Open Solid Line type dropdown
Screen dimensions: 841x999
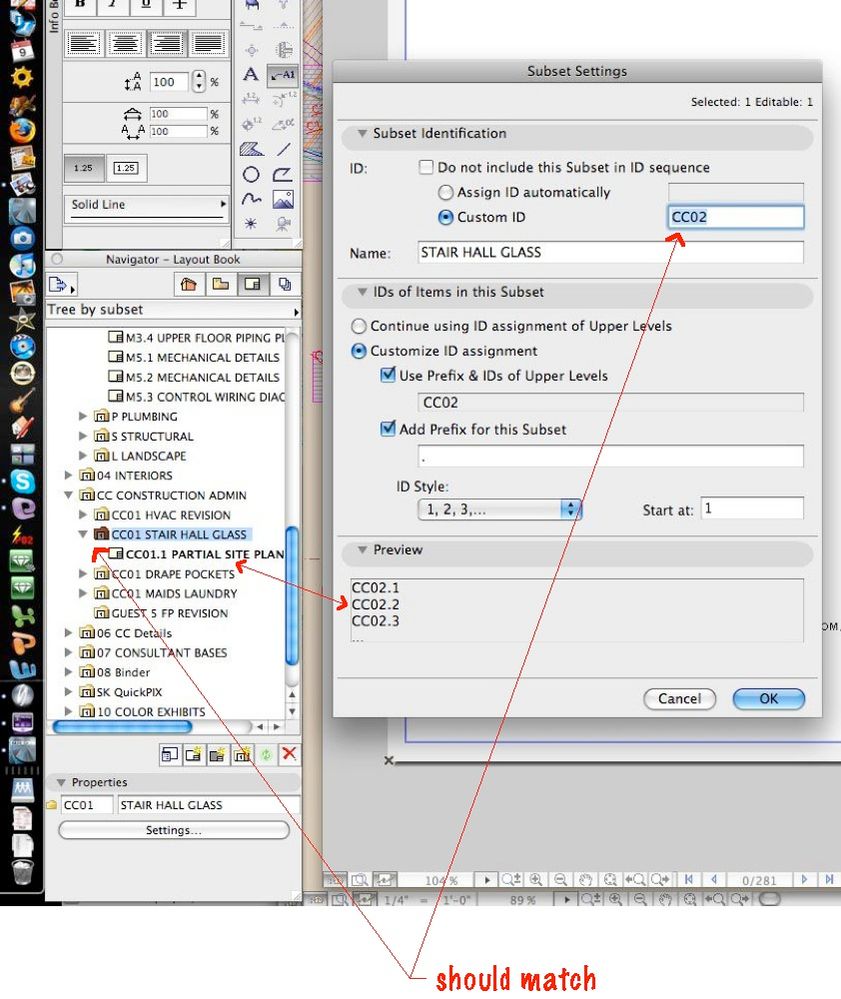[x=148, y=207]
